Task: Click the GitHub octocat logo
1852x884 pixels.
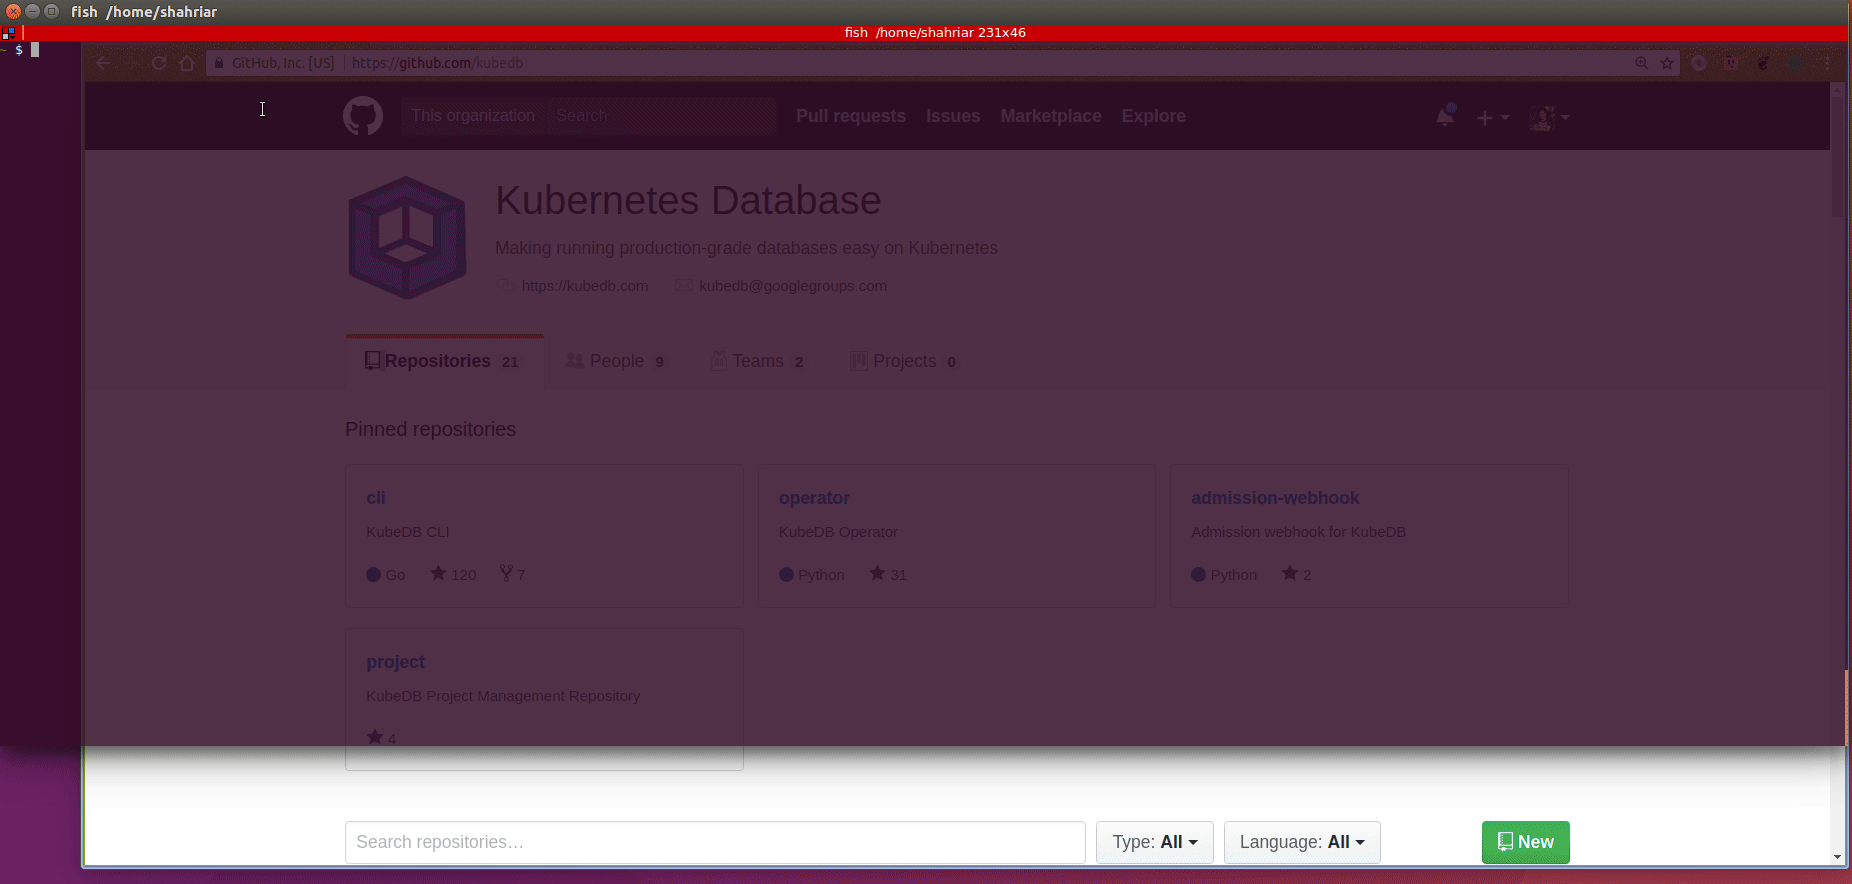Action: pos(362,116)
